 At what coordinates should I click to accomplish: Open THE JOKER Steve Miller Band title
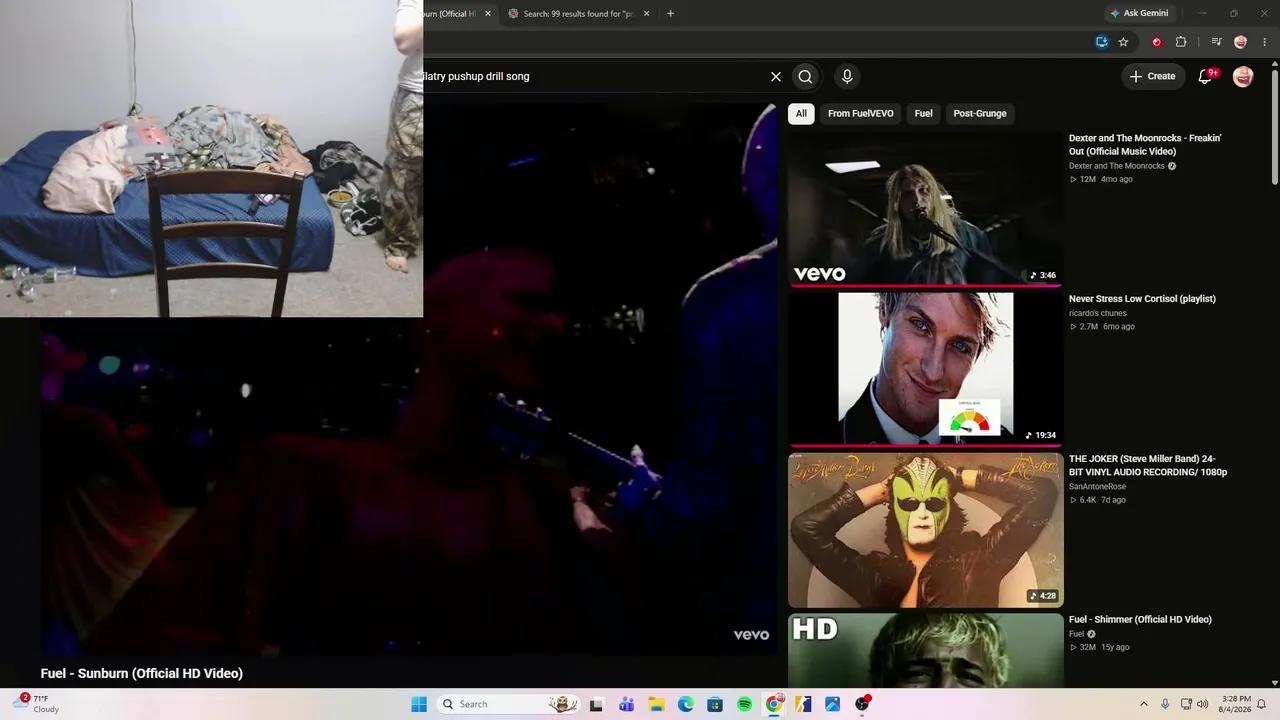coord(1148,465)
